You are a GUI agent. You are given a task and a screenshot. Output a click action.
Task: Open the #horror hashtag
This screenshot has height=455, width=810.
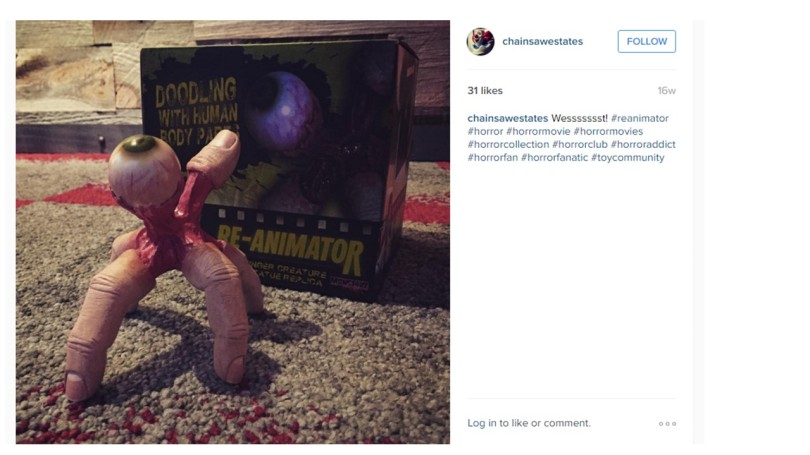pos(485,131)
